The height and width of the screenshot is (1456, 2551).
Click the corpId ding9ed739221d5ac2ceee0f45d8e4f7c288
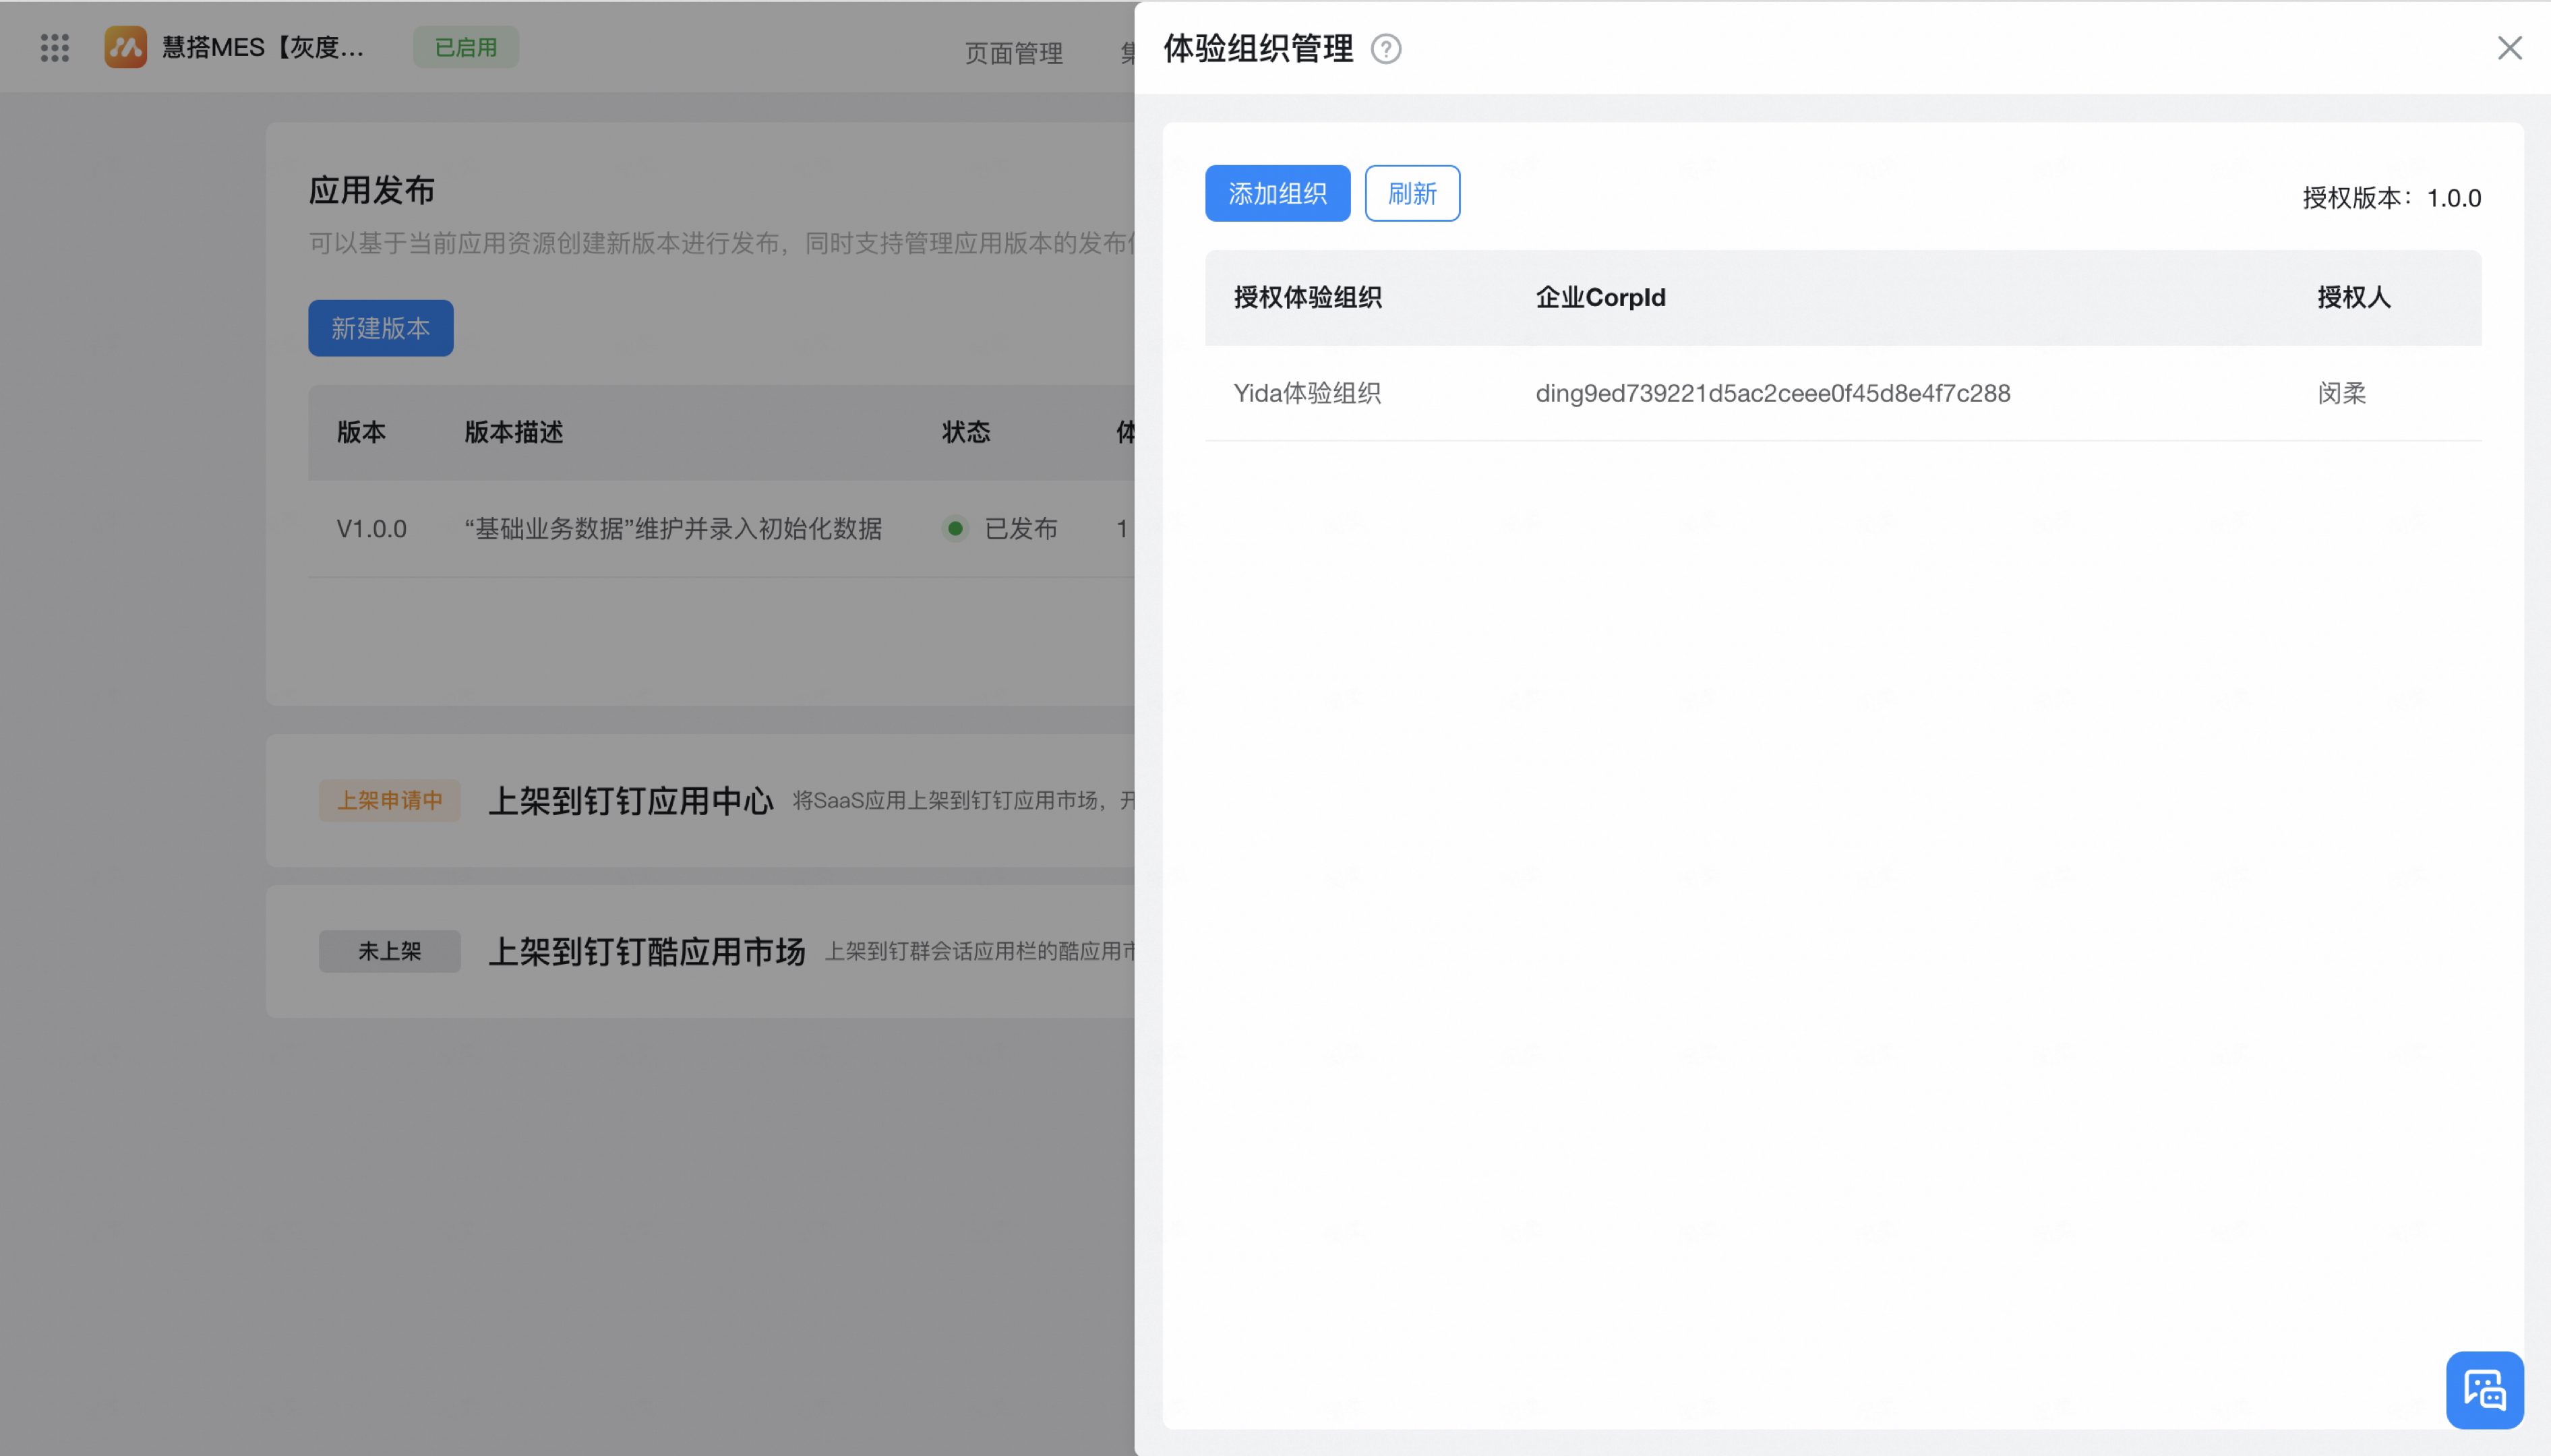(1772, 393)
